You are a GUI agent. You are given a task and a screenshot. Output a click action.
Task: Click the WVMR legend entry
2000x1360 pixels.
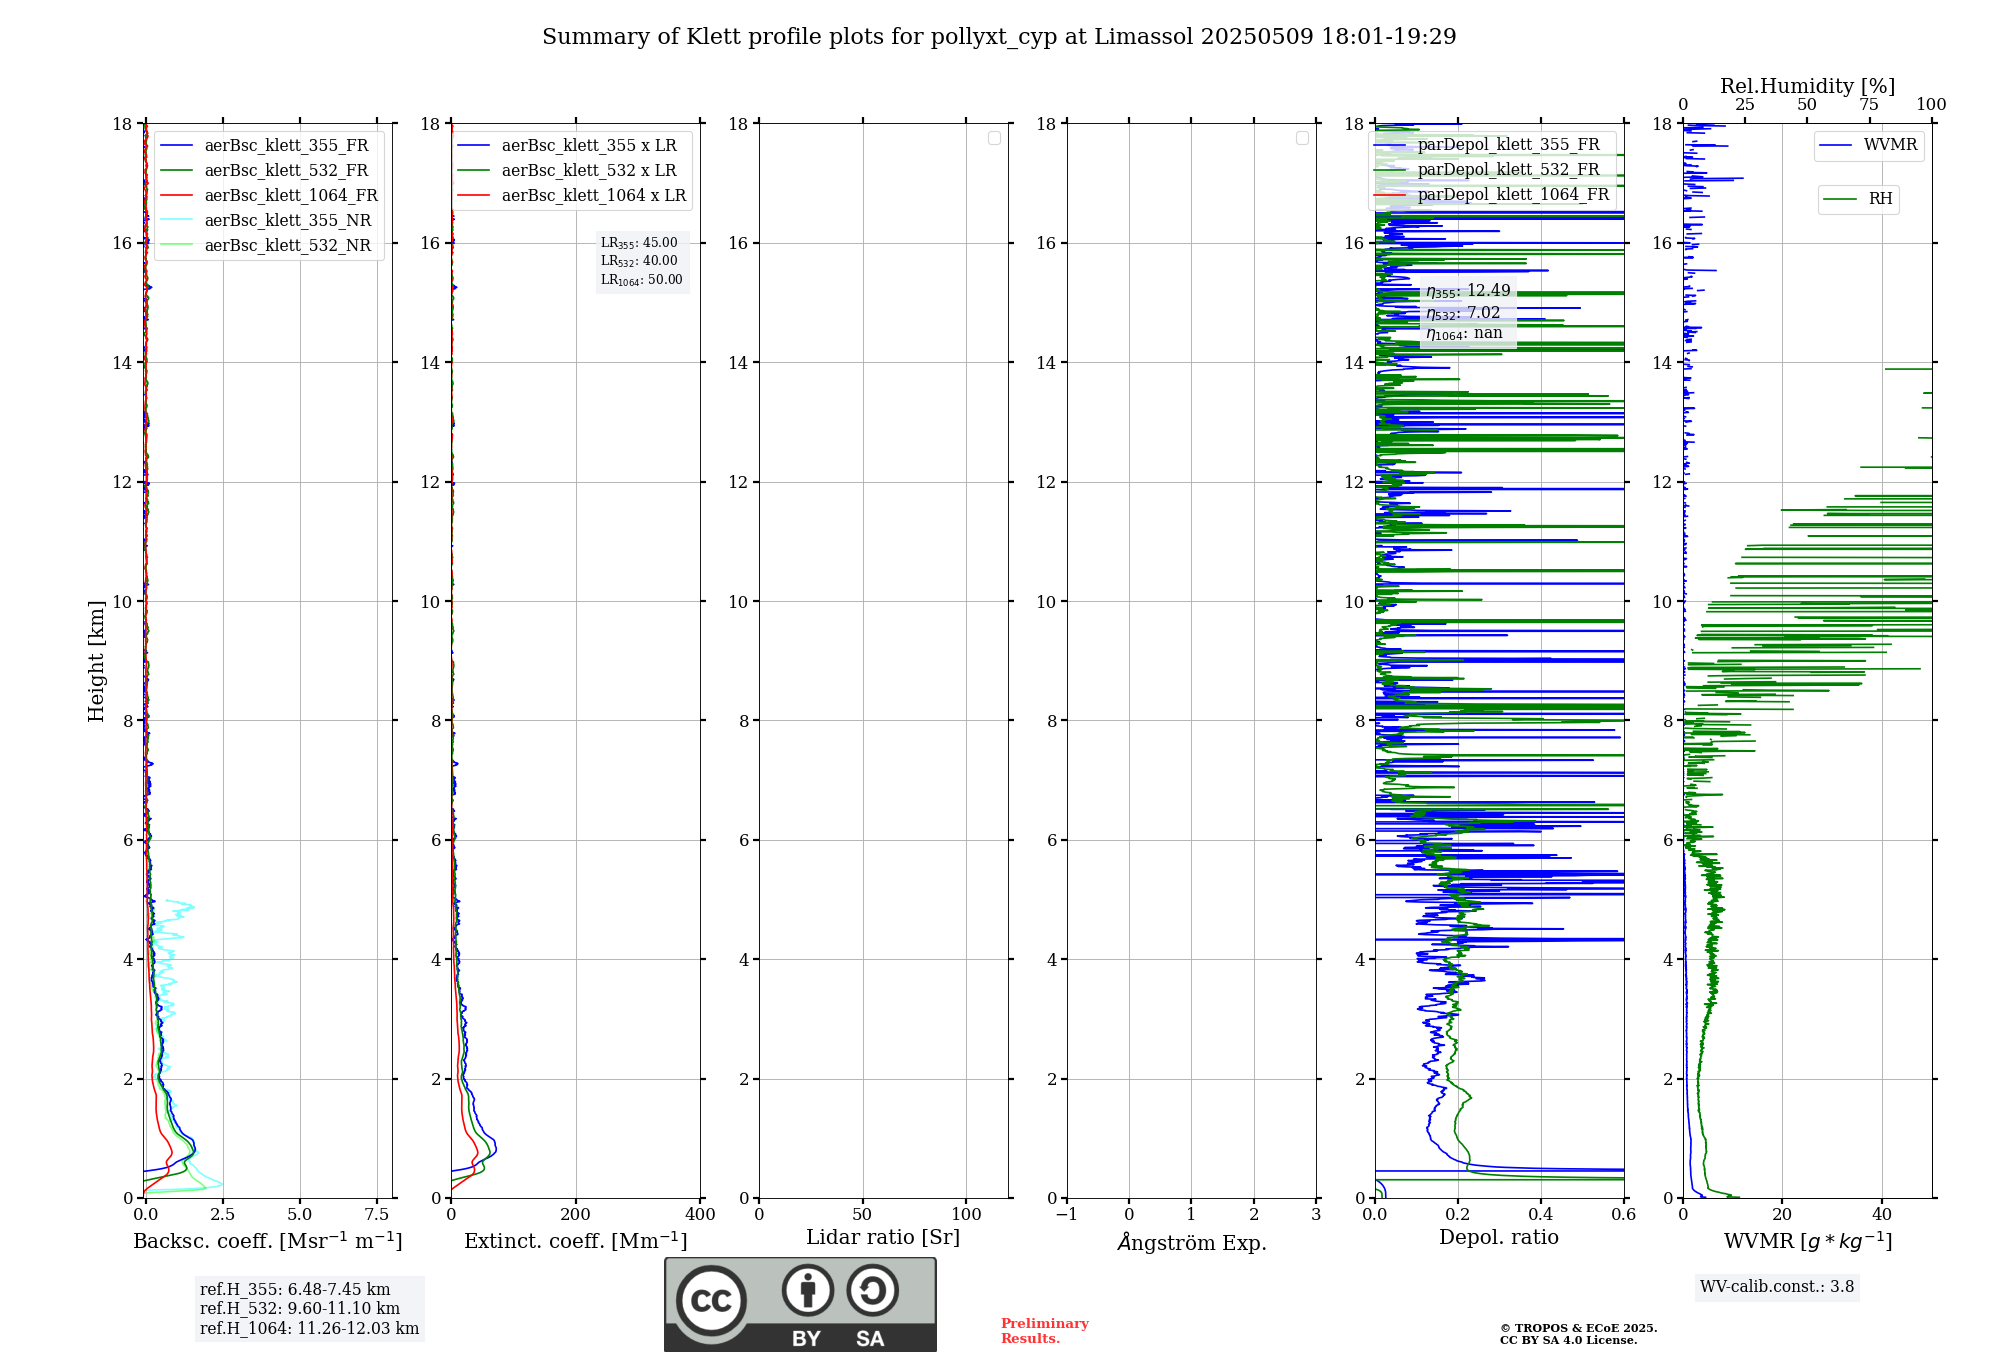(1869, 145)
